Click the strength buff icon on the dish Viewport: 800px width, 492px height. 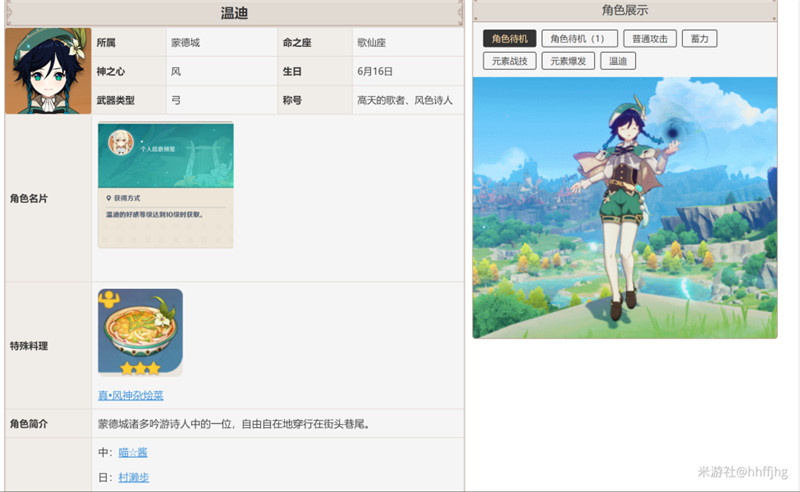(x=108, y=299)
